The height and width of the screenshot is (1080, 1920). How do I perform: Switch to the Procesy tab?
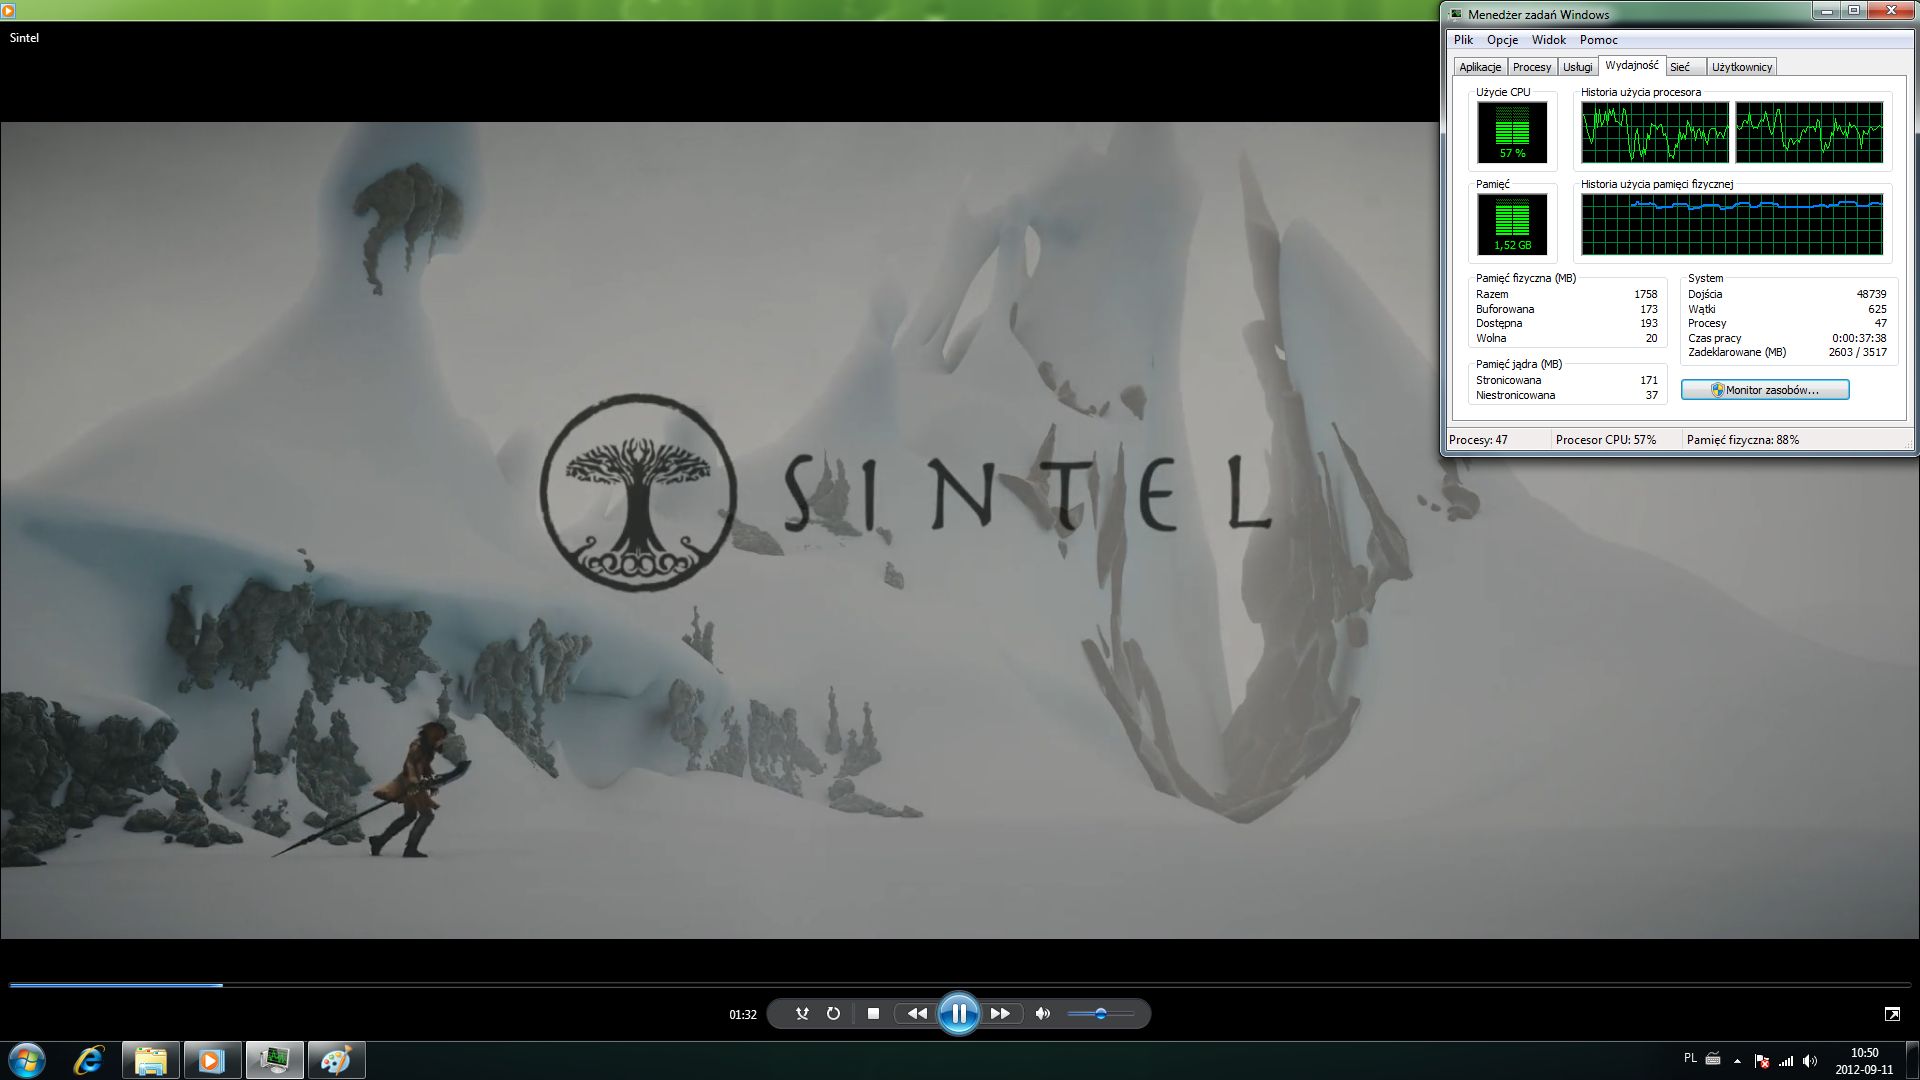[x=1532, y=67]
